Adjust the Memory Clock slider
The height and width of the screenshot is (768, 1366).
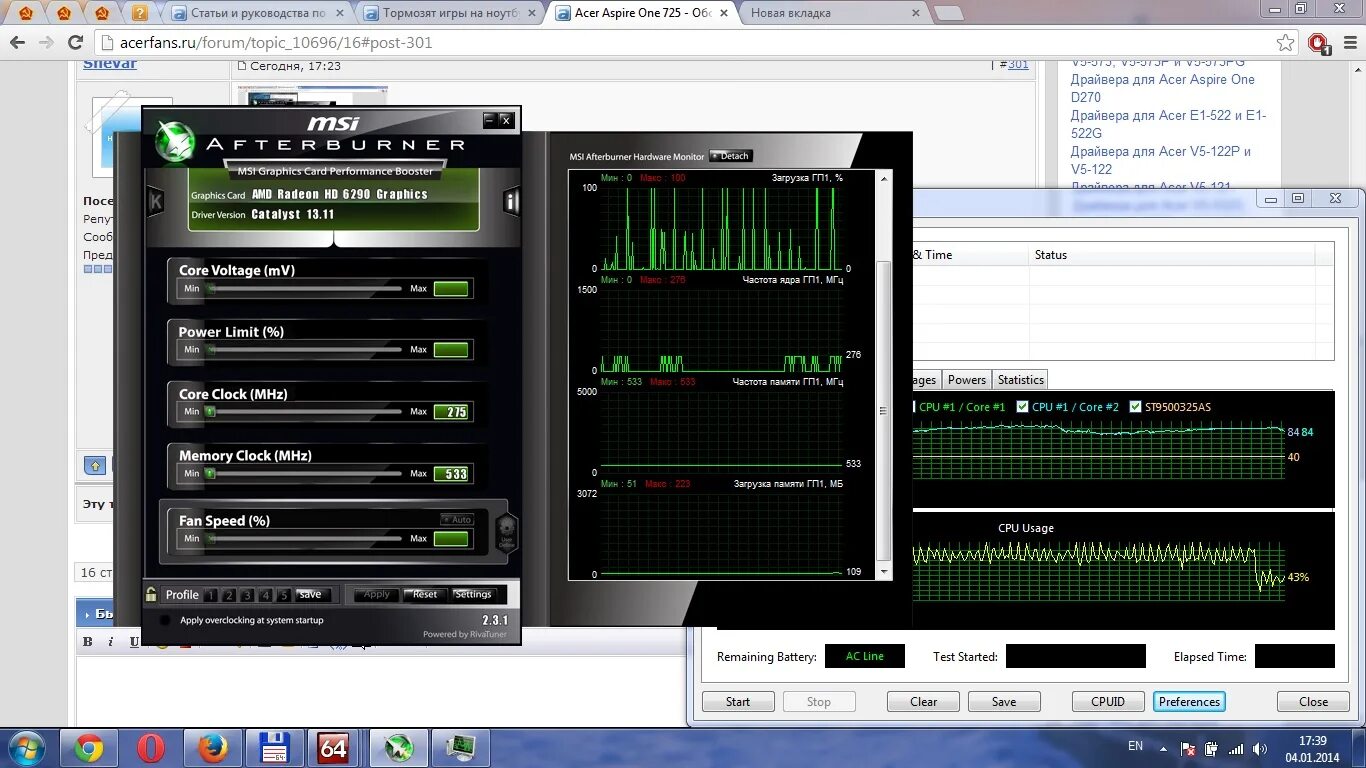click(x=304, y=473)
